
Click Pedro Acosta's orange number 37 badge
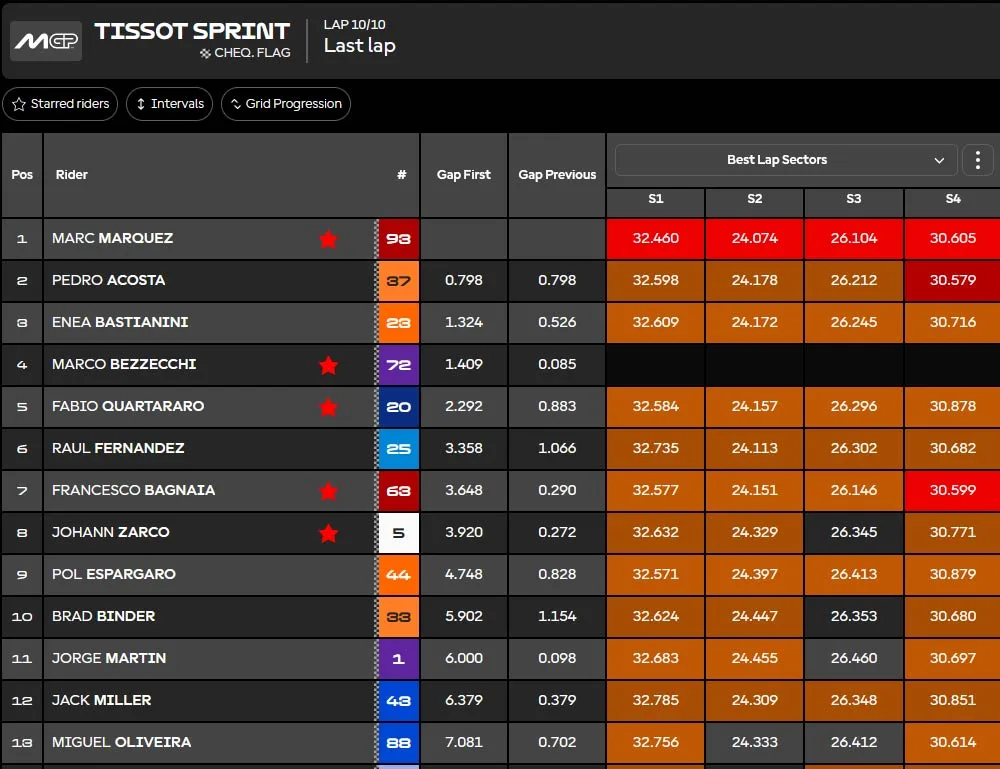click(399, 281)
